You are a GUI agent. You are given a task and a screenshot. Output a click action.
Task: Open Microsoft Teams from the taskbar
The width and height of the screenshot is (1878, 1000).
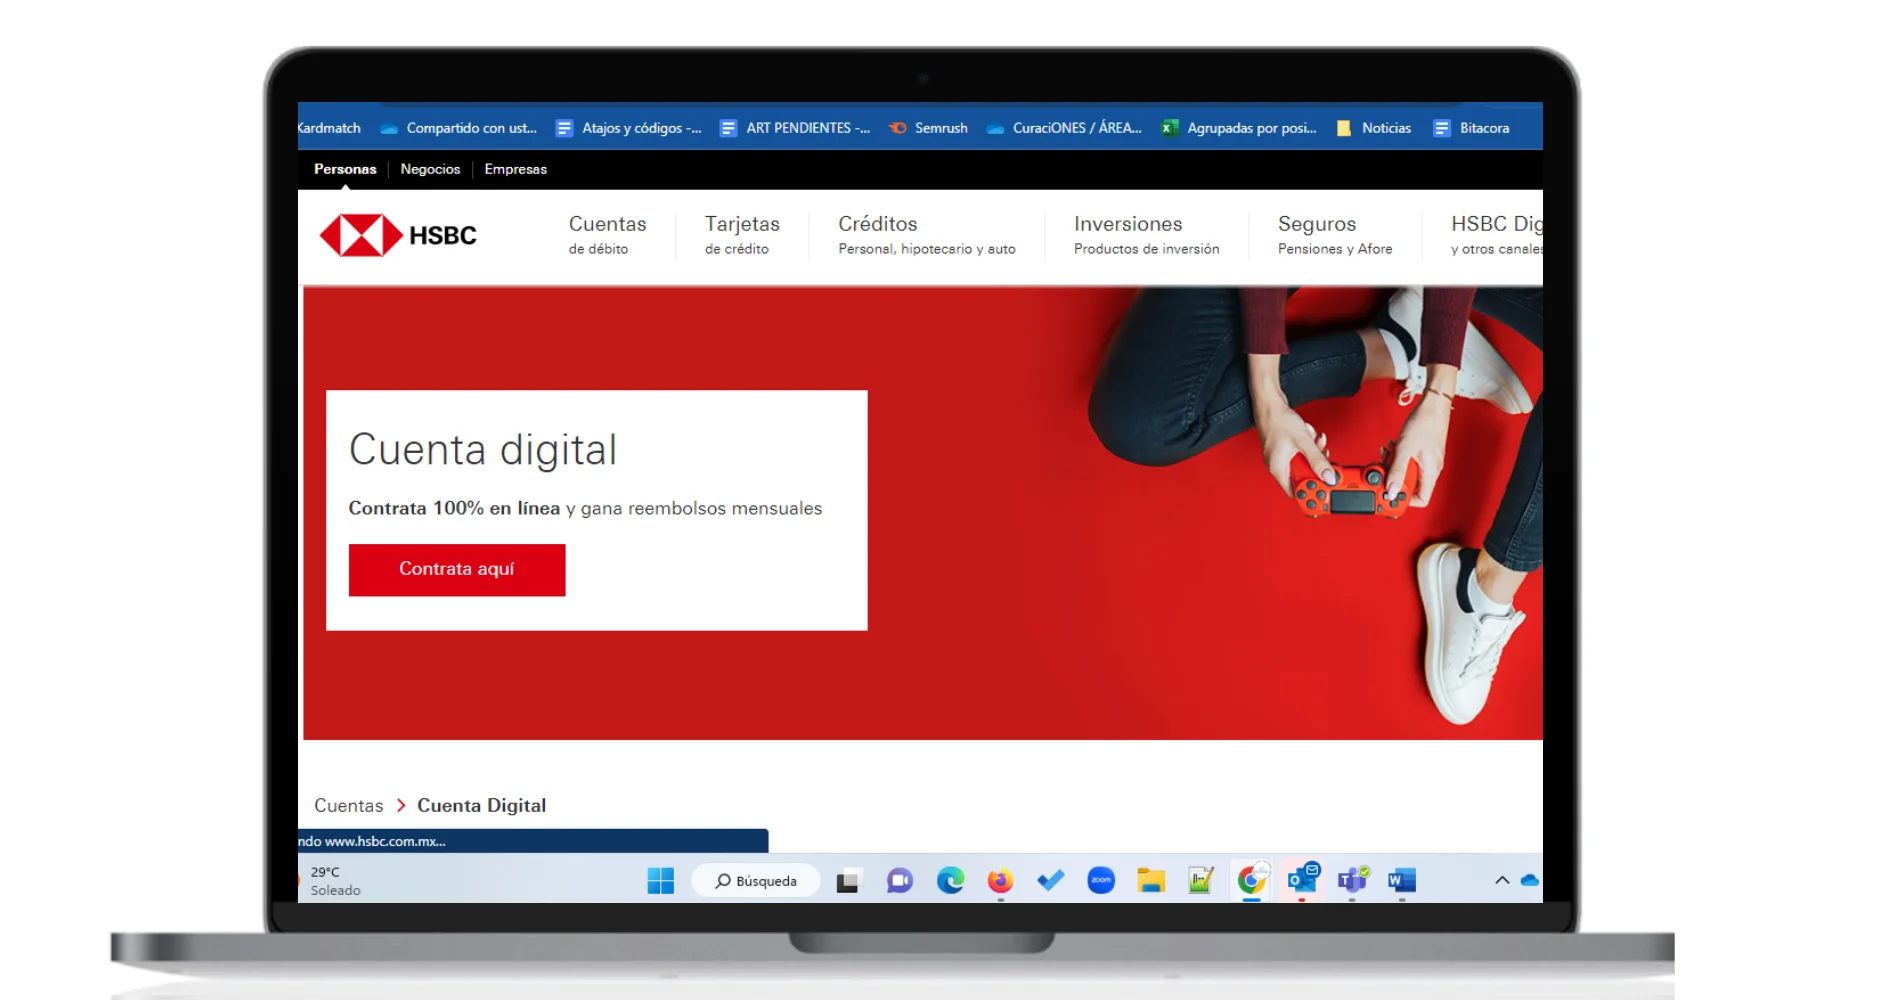pos(1352,880)
